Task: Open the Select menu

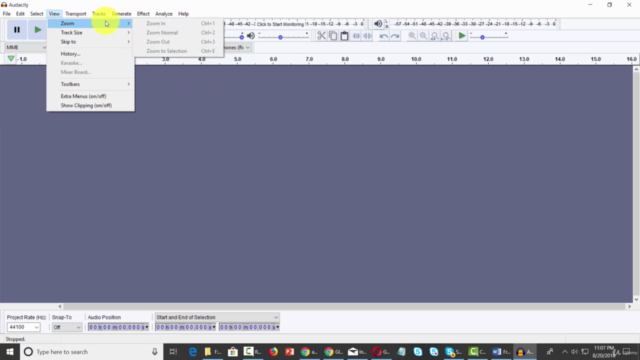Action: coord(36,14)
